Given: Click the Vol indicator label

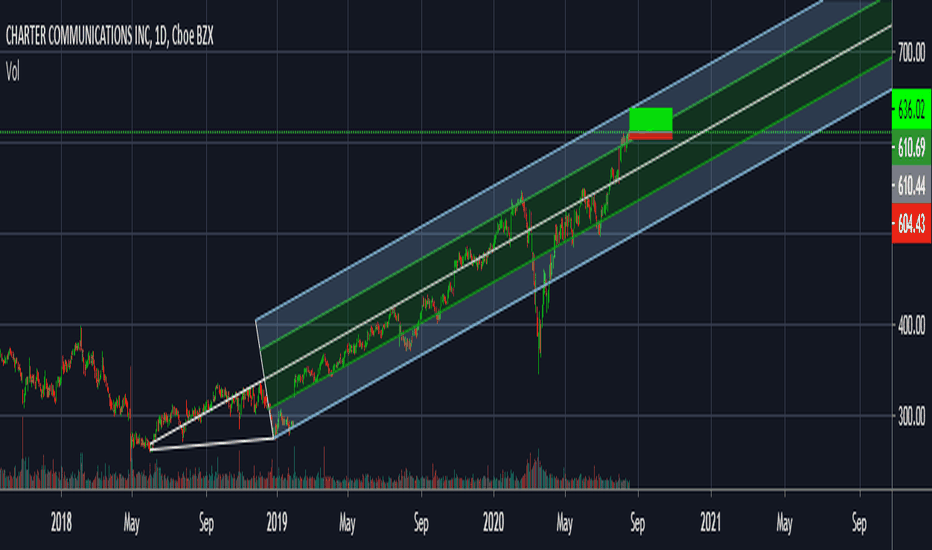Looking at the screenshot, I should coord(12,72).
